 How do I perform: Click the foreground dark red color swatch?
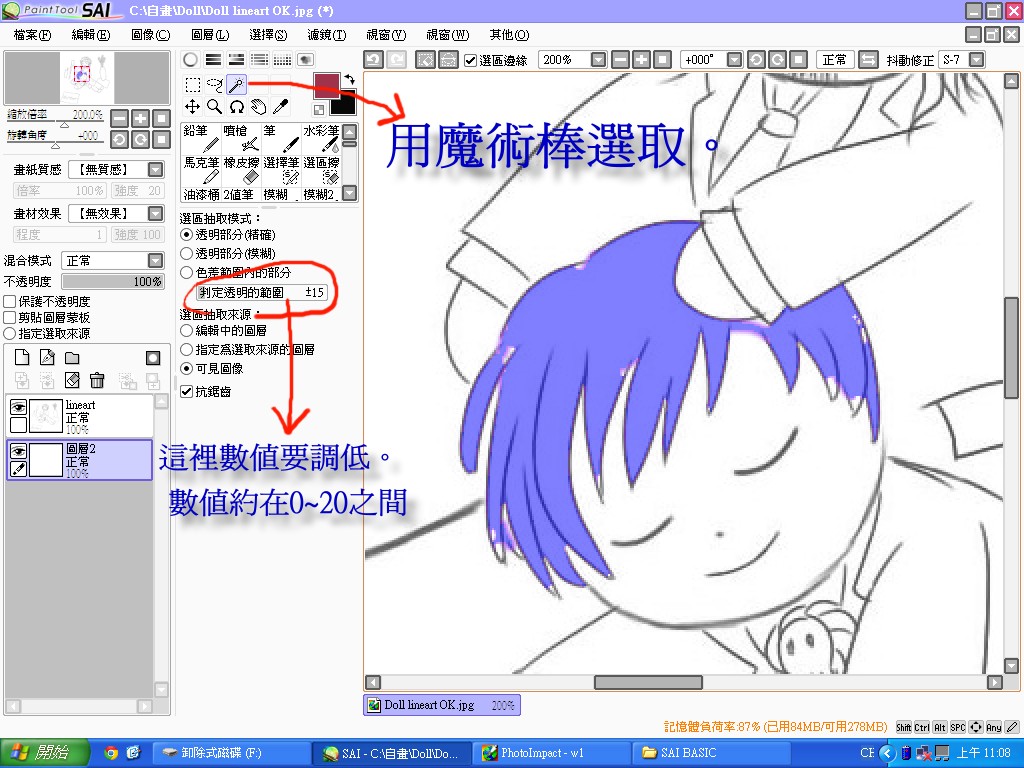[x=327, y=84]
